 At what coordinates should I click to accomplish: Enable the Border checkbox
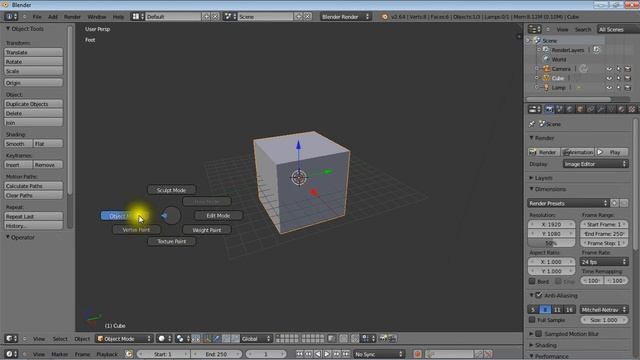[x=532, y=281]
